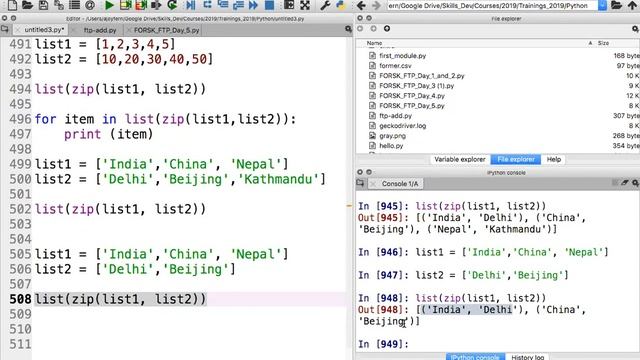
Task: Click File explorer parent-up arrow icon
Action: pyautogui.click(x=387, y=29)
